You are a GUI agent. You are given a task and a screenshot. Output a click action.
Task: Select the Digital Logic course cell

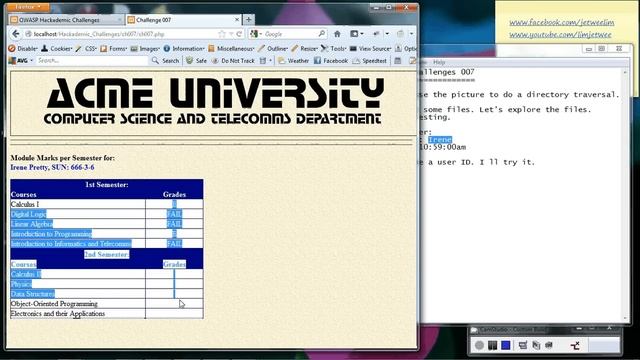[x=78, y=214]
